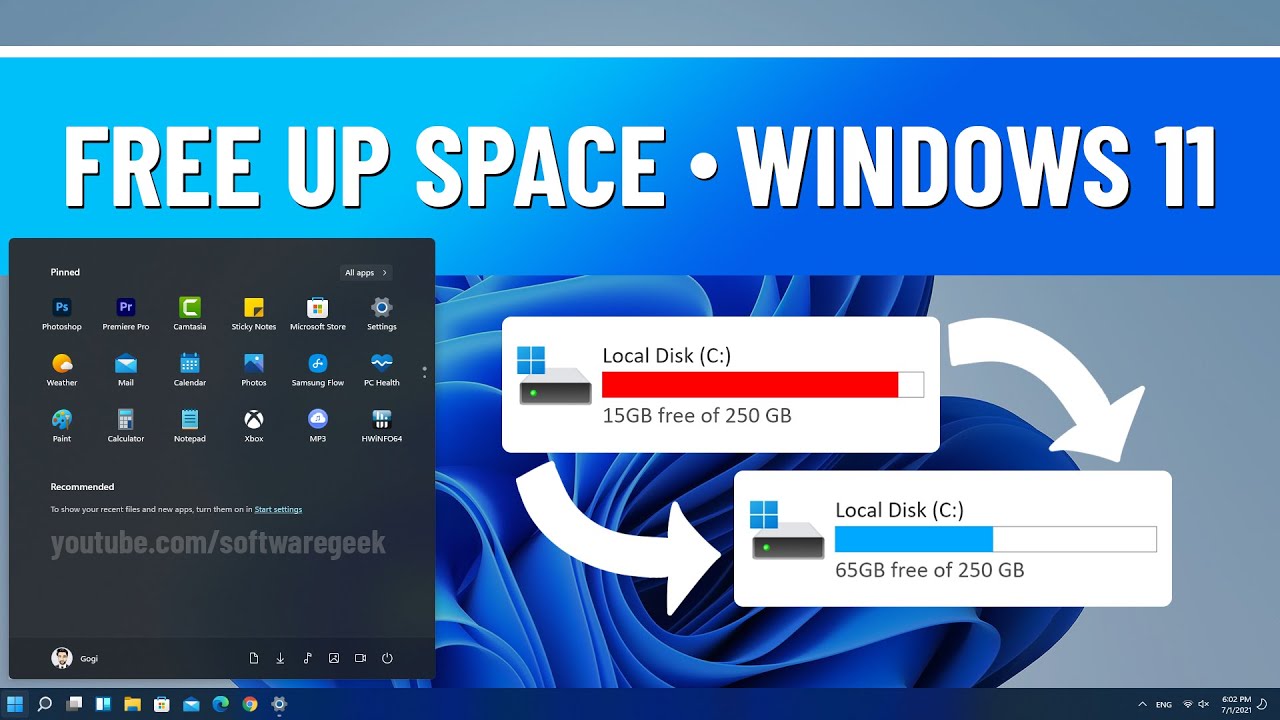Open the Calculator app
Screen dimensions: 1280x720
[x=126, y=425]
